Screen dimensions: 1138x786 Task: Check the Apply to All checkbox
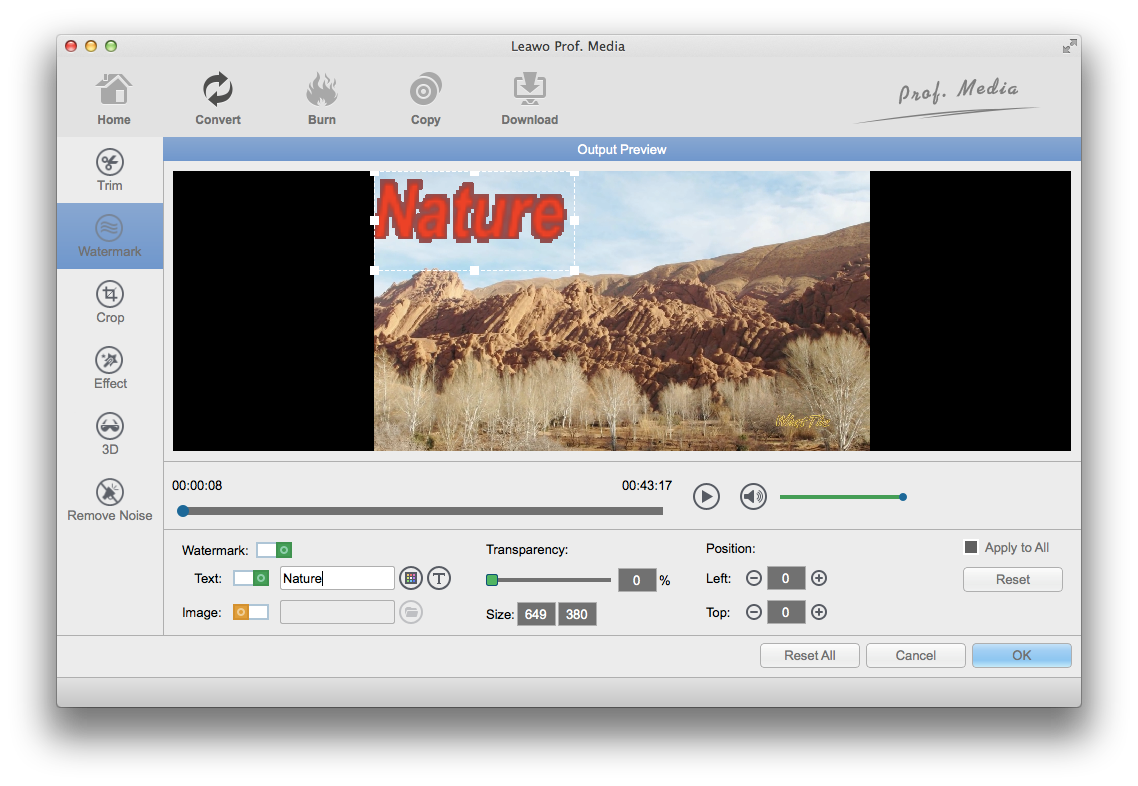pos(970,547)
